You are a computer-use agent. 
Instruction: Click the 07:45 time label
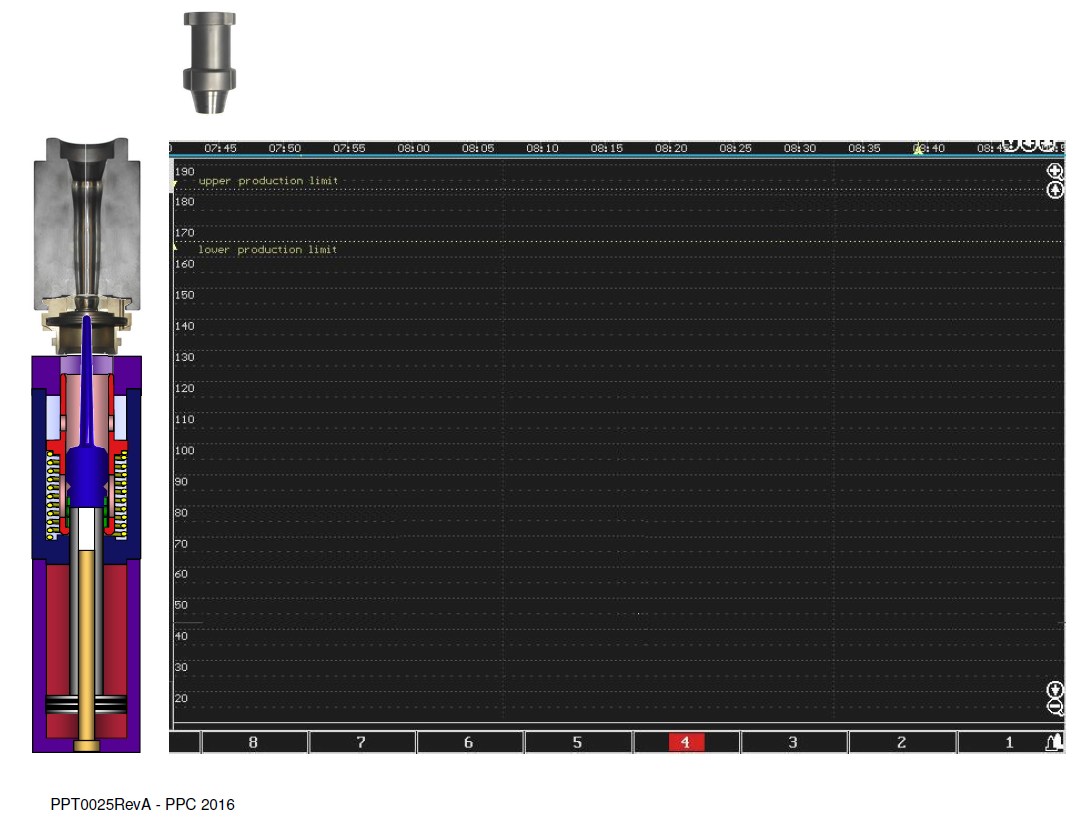coord(220,148)
